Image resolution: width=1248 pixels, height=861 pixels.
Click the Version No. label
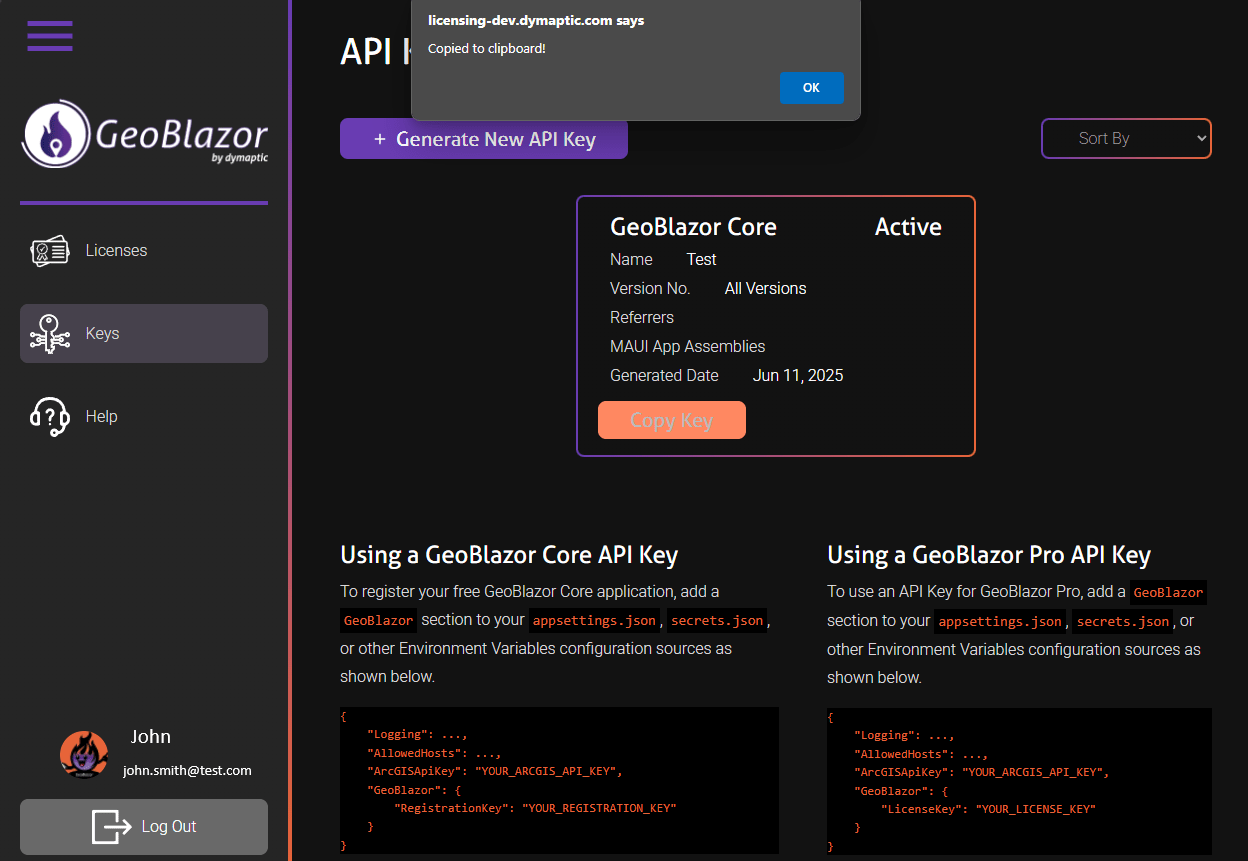(x=650, y=289)
